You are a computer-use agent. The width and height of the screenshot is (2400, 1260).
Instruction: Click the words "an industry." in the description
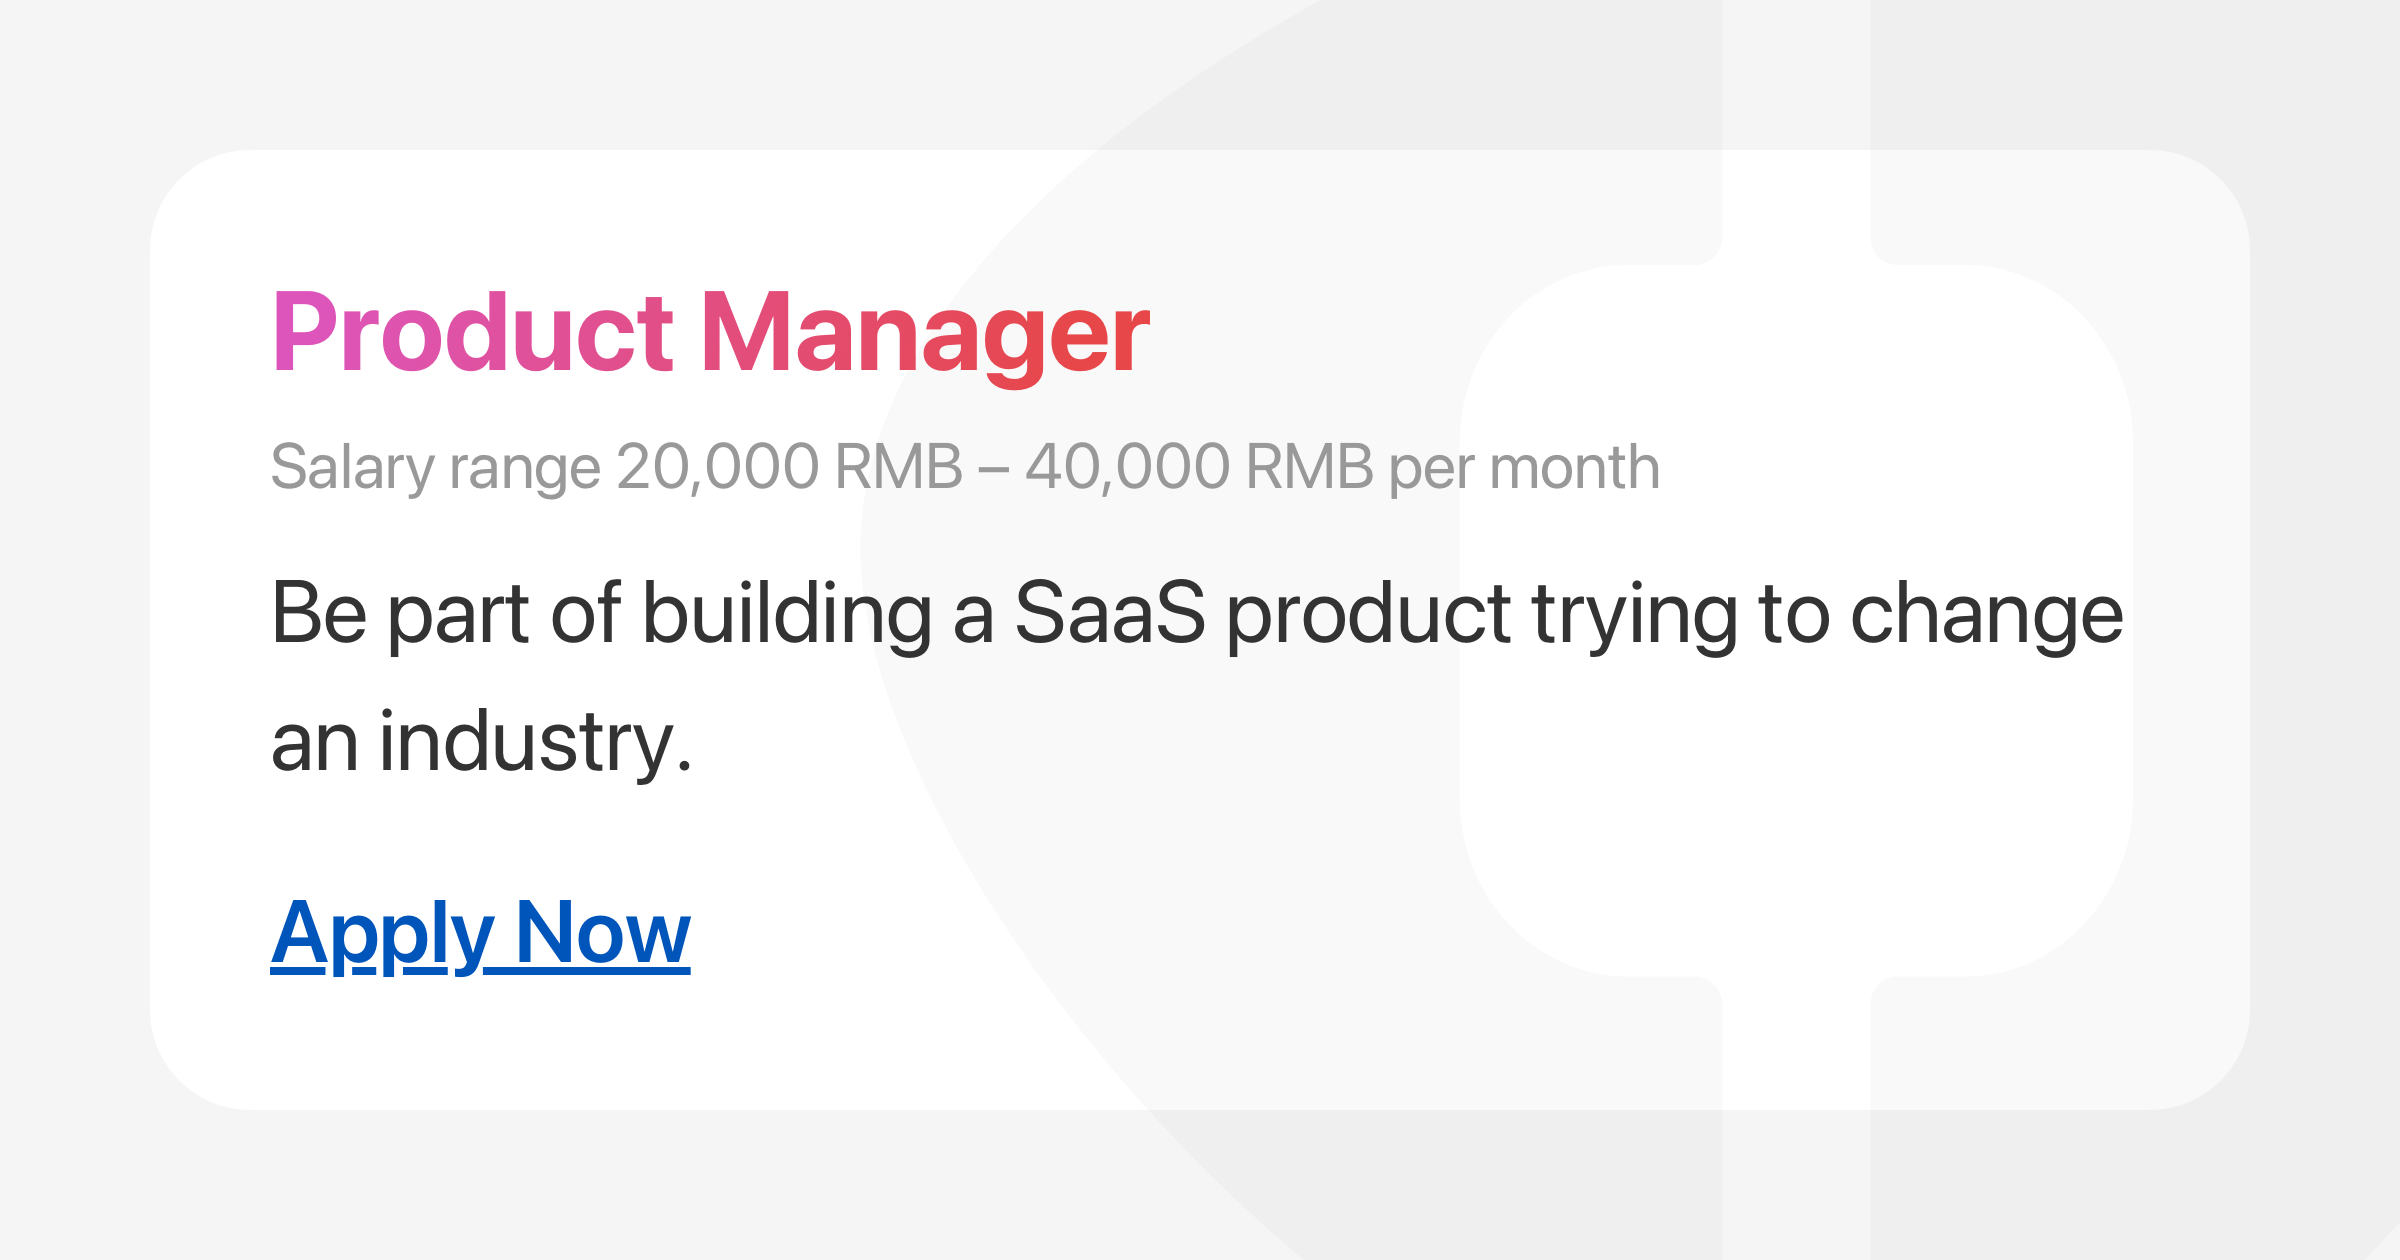click(481, 742)
